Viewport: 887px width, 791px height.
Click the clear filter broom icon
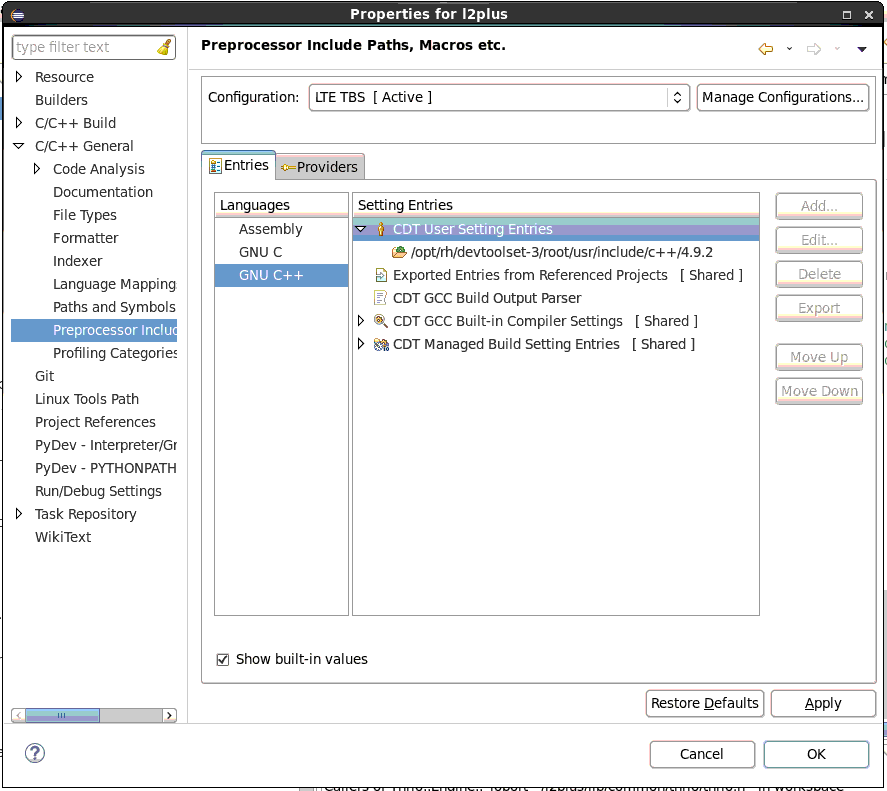click(x=164, y=47)
